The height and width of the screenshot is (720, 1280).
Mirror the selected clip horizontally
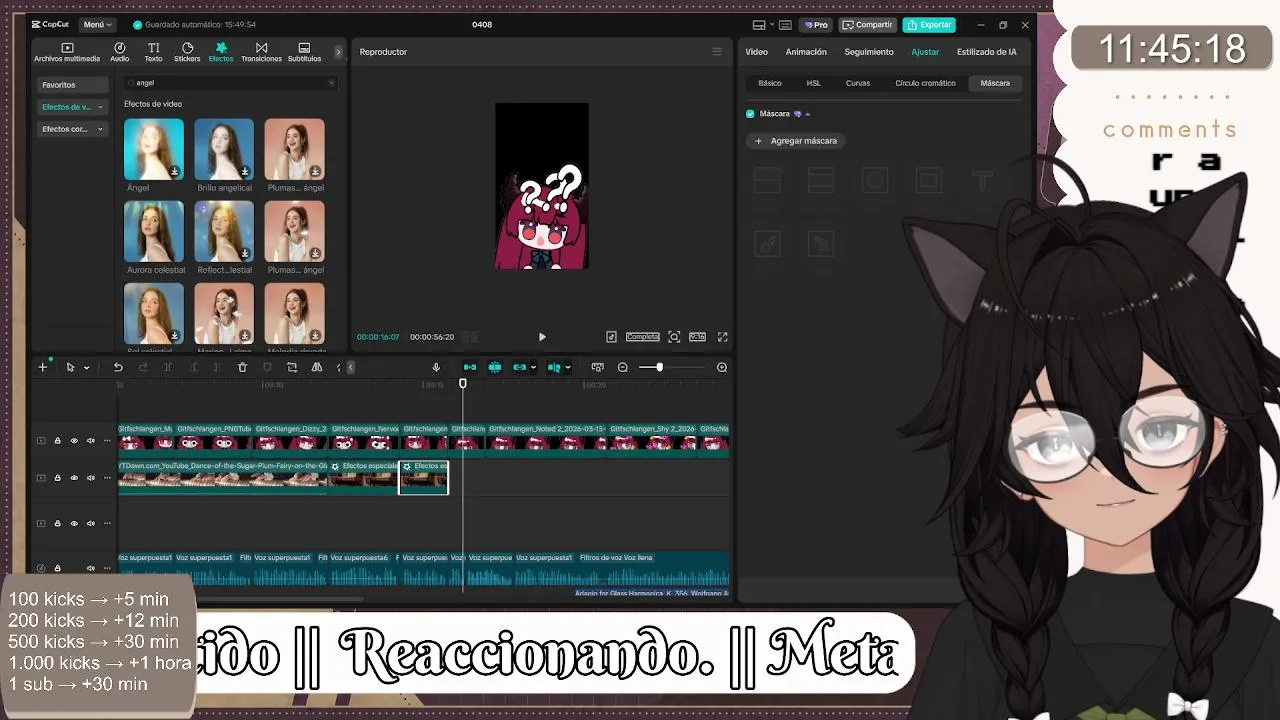click(317, 367)
